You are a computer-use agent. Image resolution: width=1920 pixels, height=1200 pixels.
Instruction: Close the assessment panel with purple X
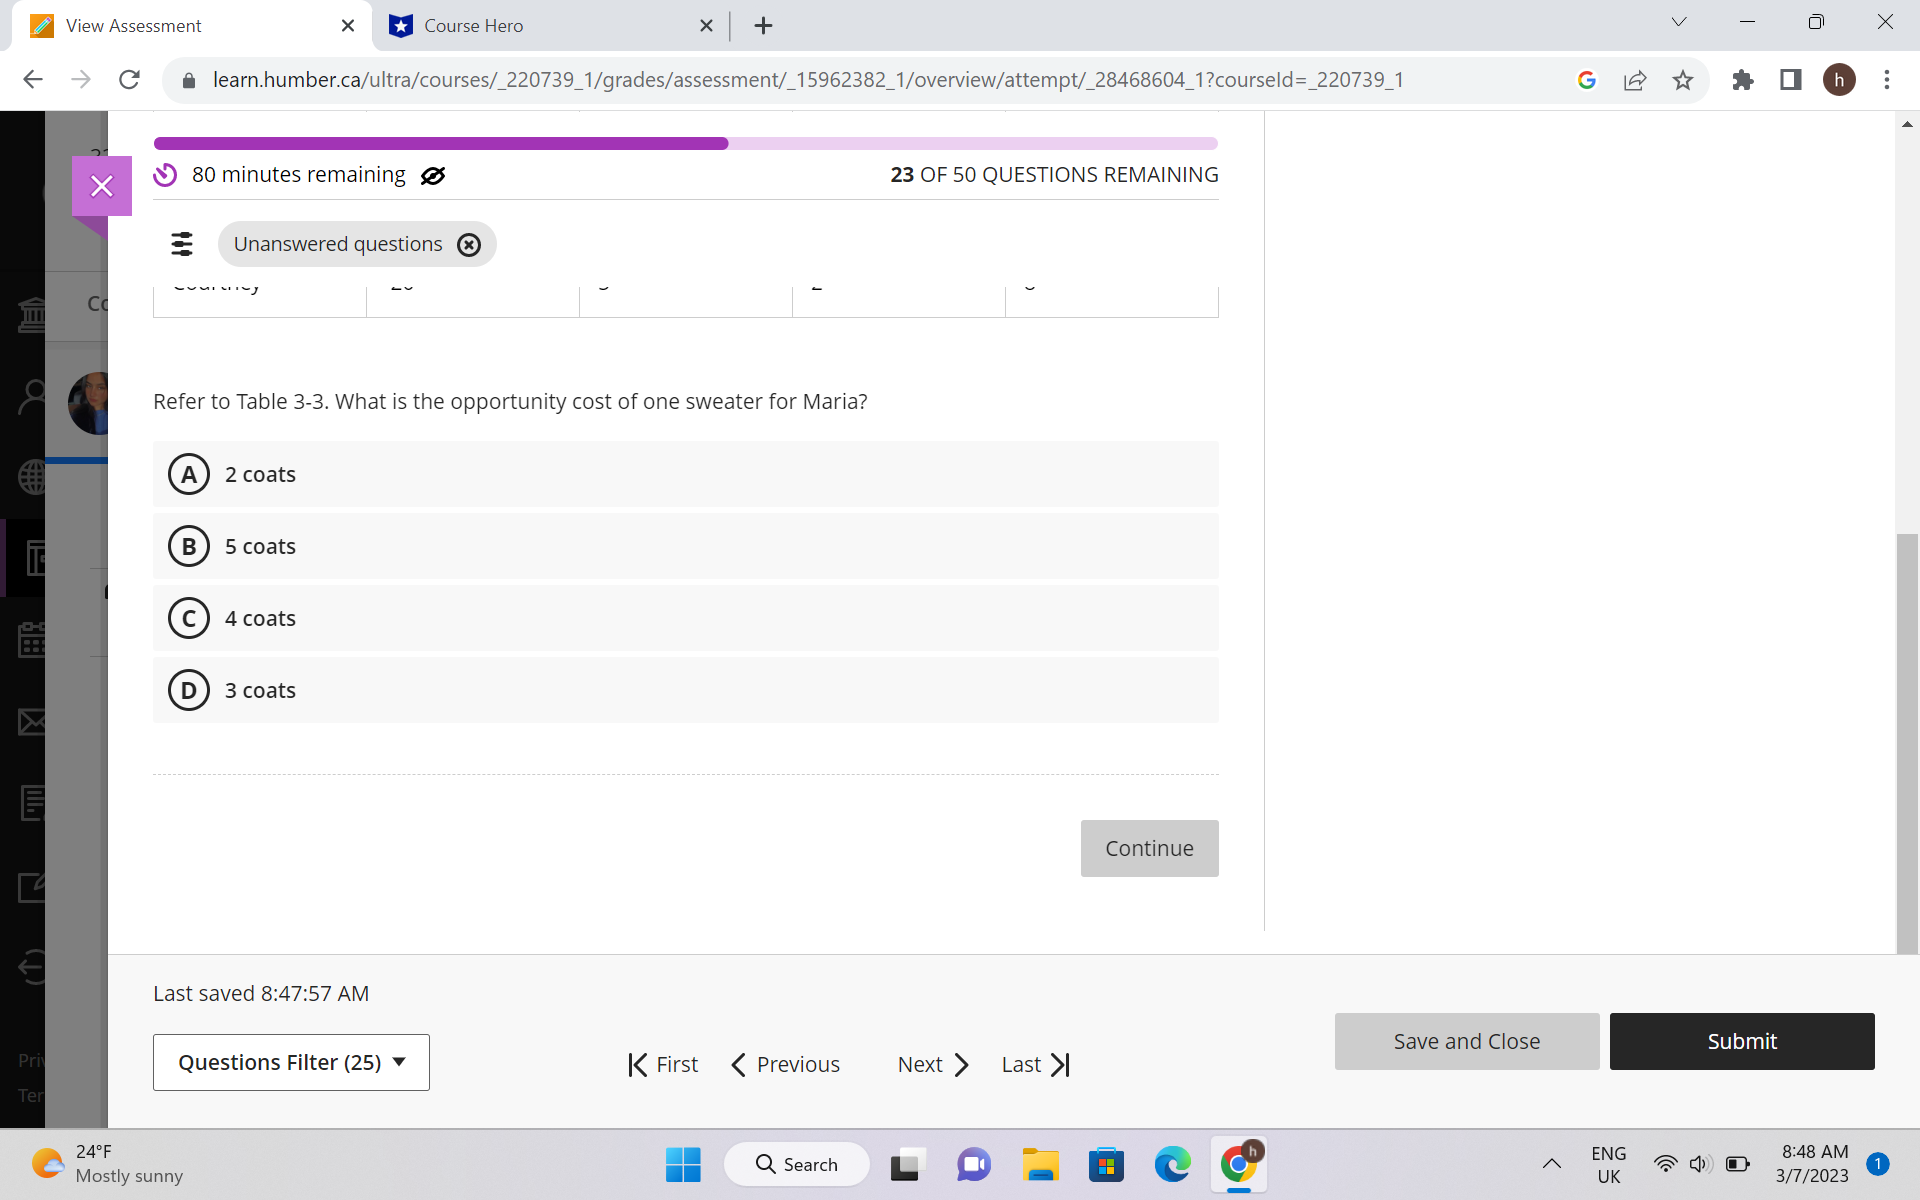[102, 186]
